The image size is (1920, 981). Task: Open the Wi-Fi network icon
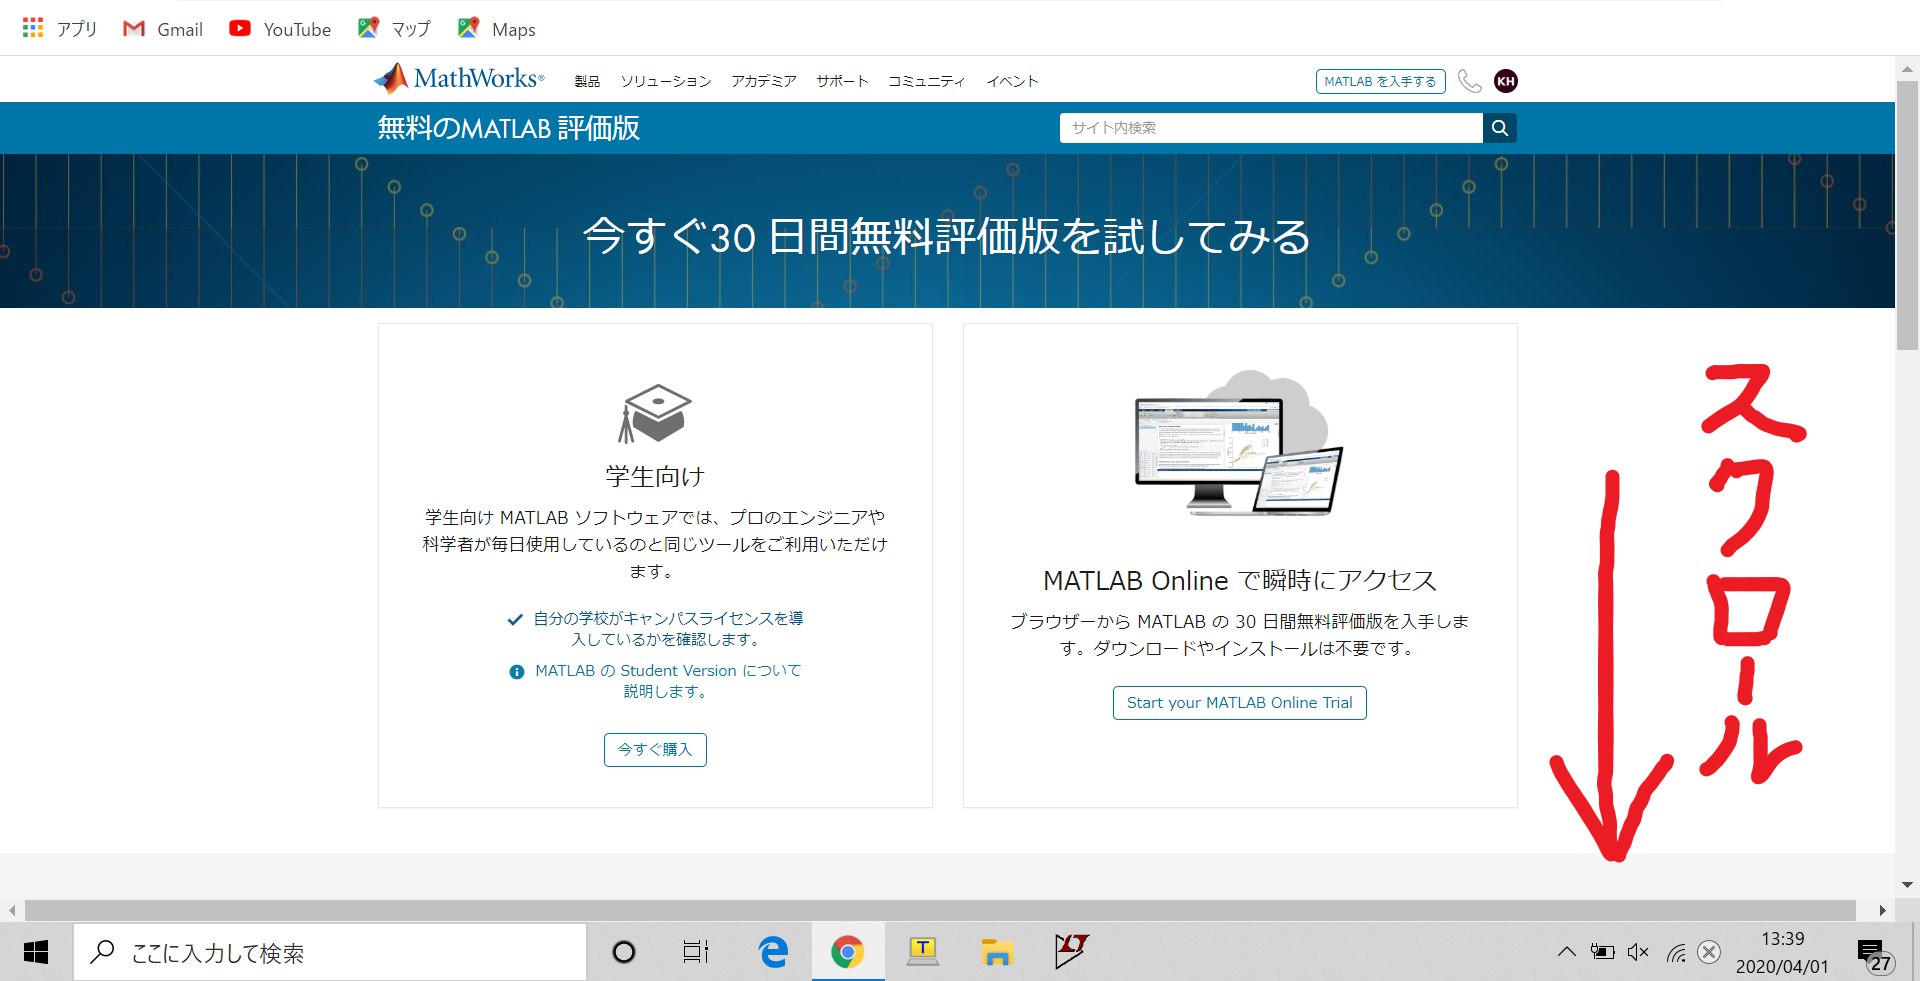pos(1676,953)
